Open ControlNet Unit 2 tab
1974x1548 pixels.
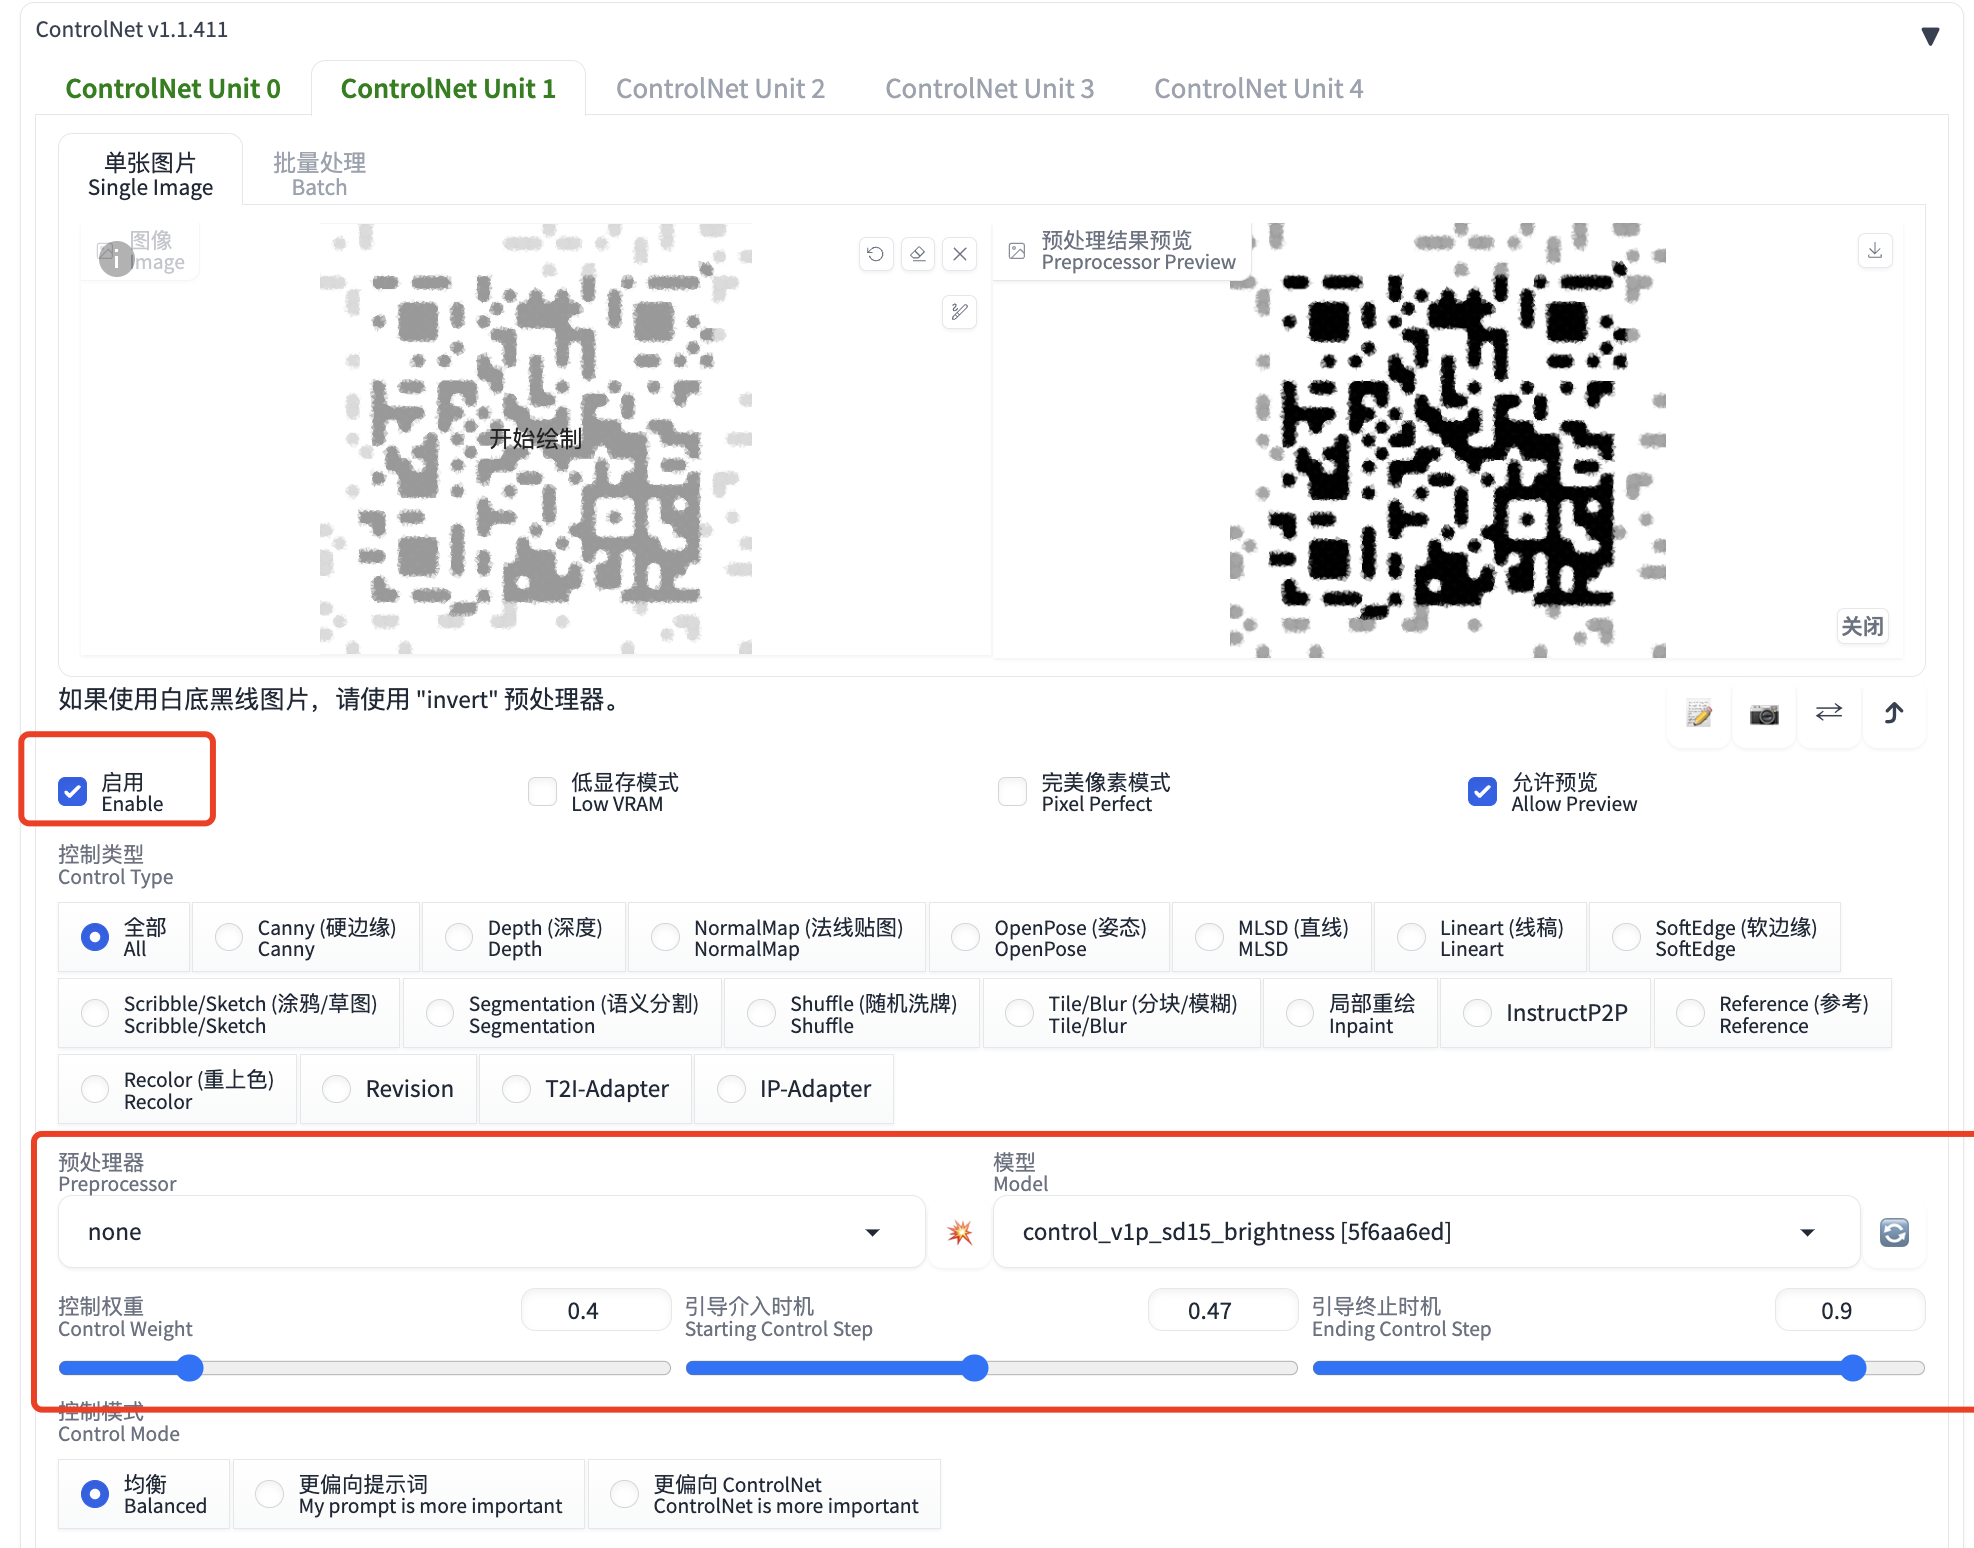(720, 88)
